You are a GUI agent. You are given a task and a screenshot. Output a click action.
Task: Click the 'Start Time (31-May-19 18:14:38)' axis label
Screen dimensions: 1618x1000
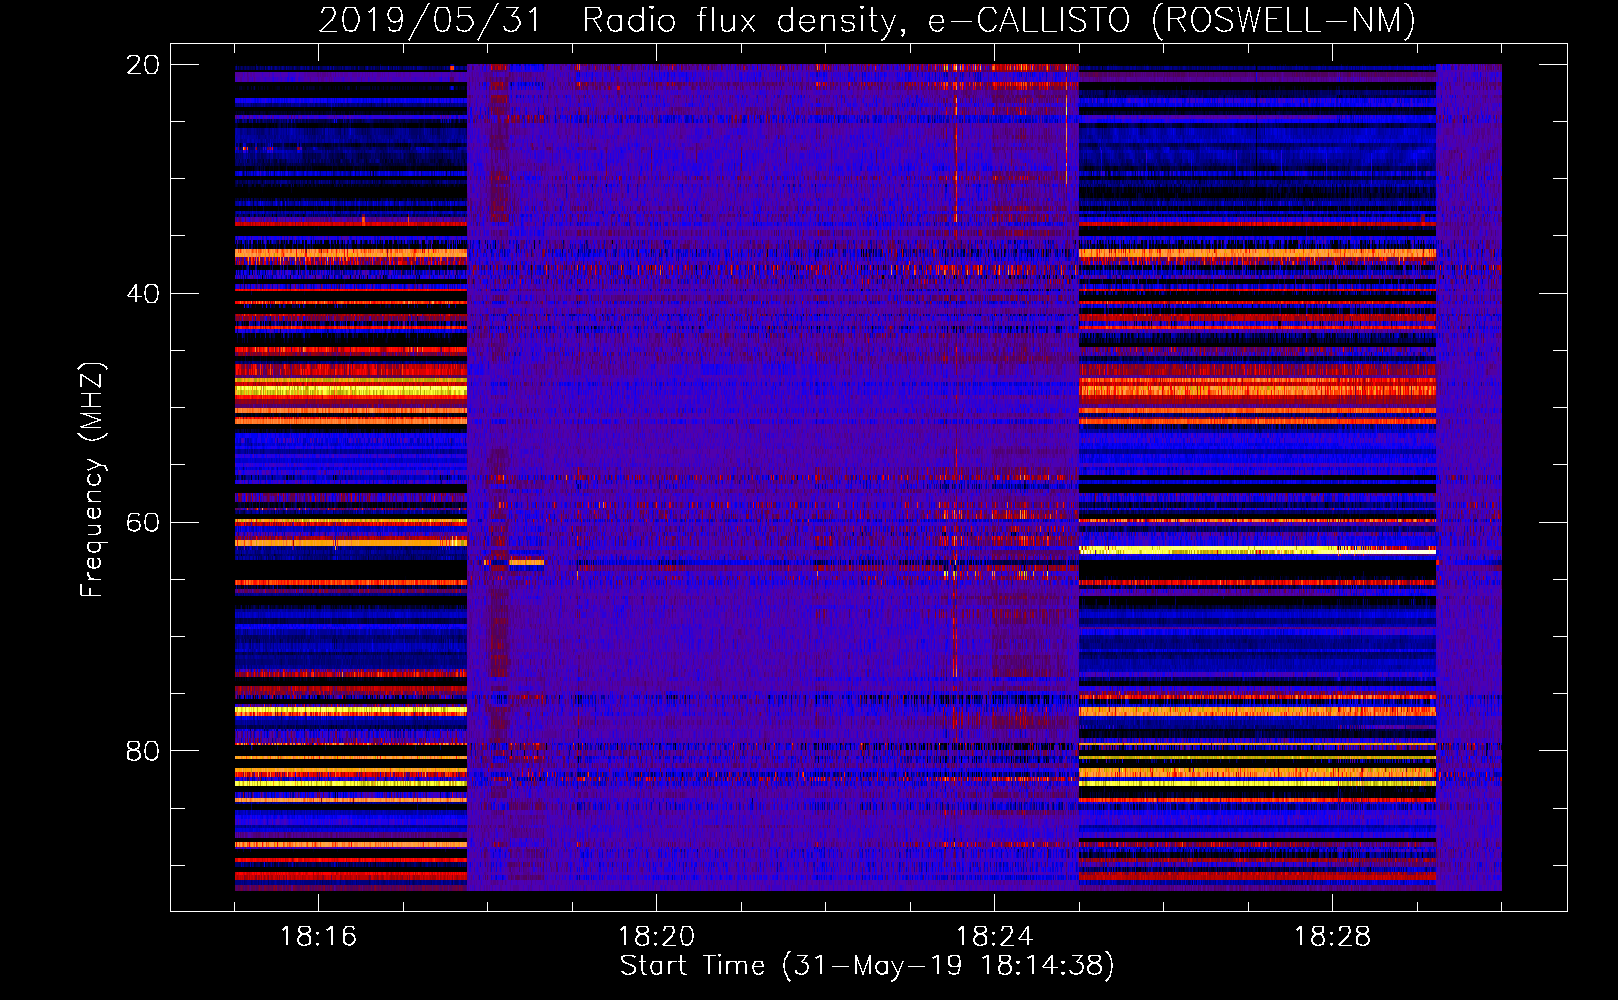coord(867,966)
